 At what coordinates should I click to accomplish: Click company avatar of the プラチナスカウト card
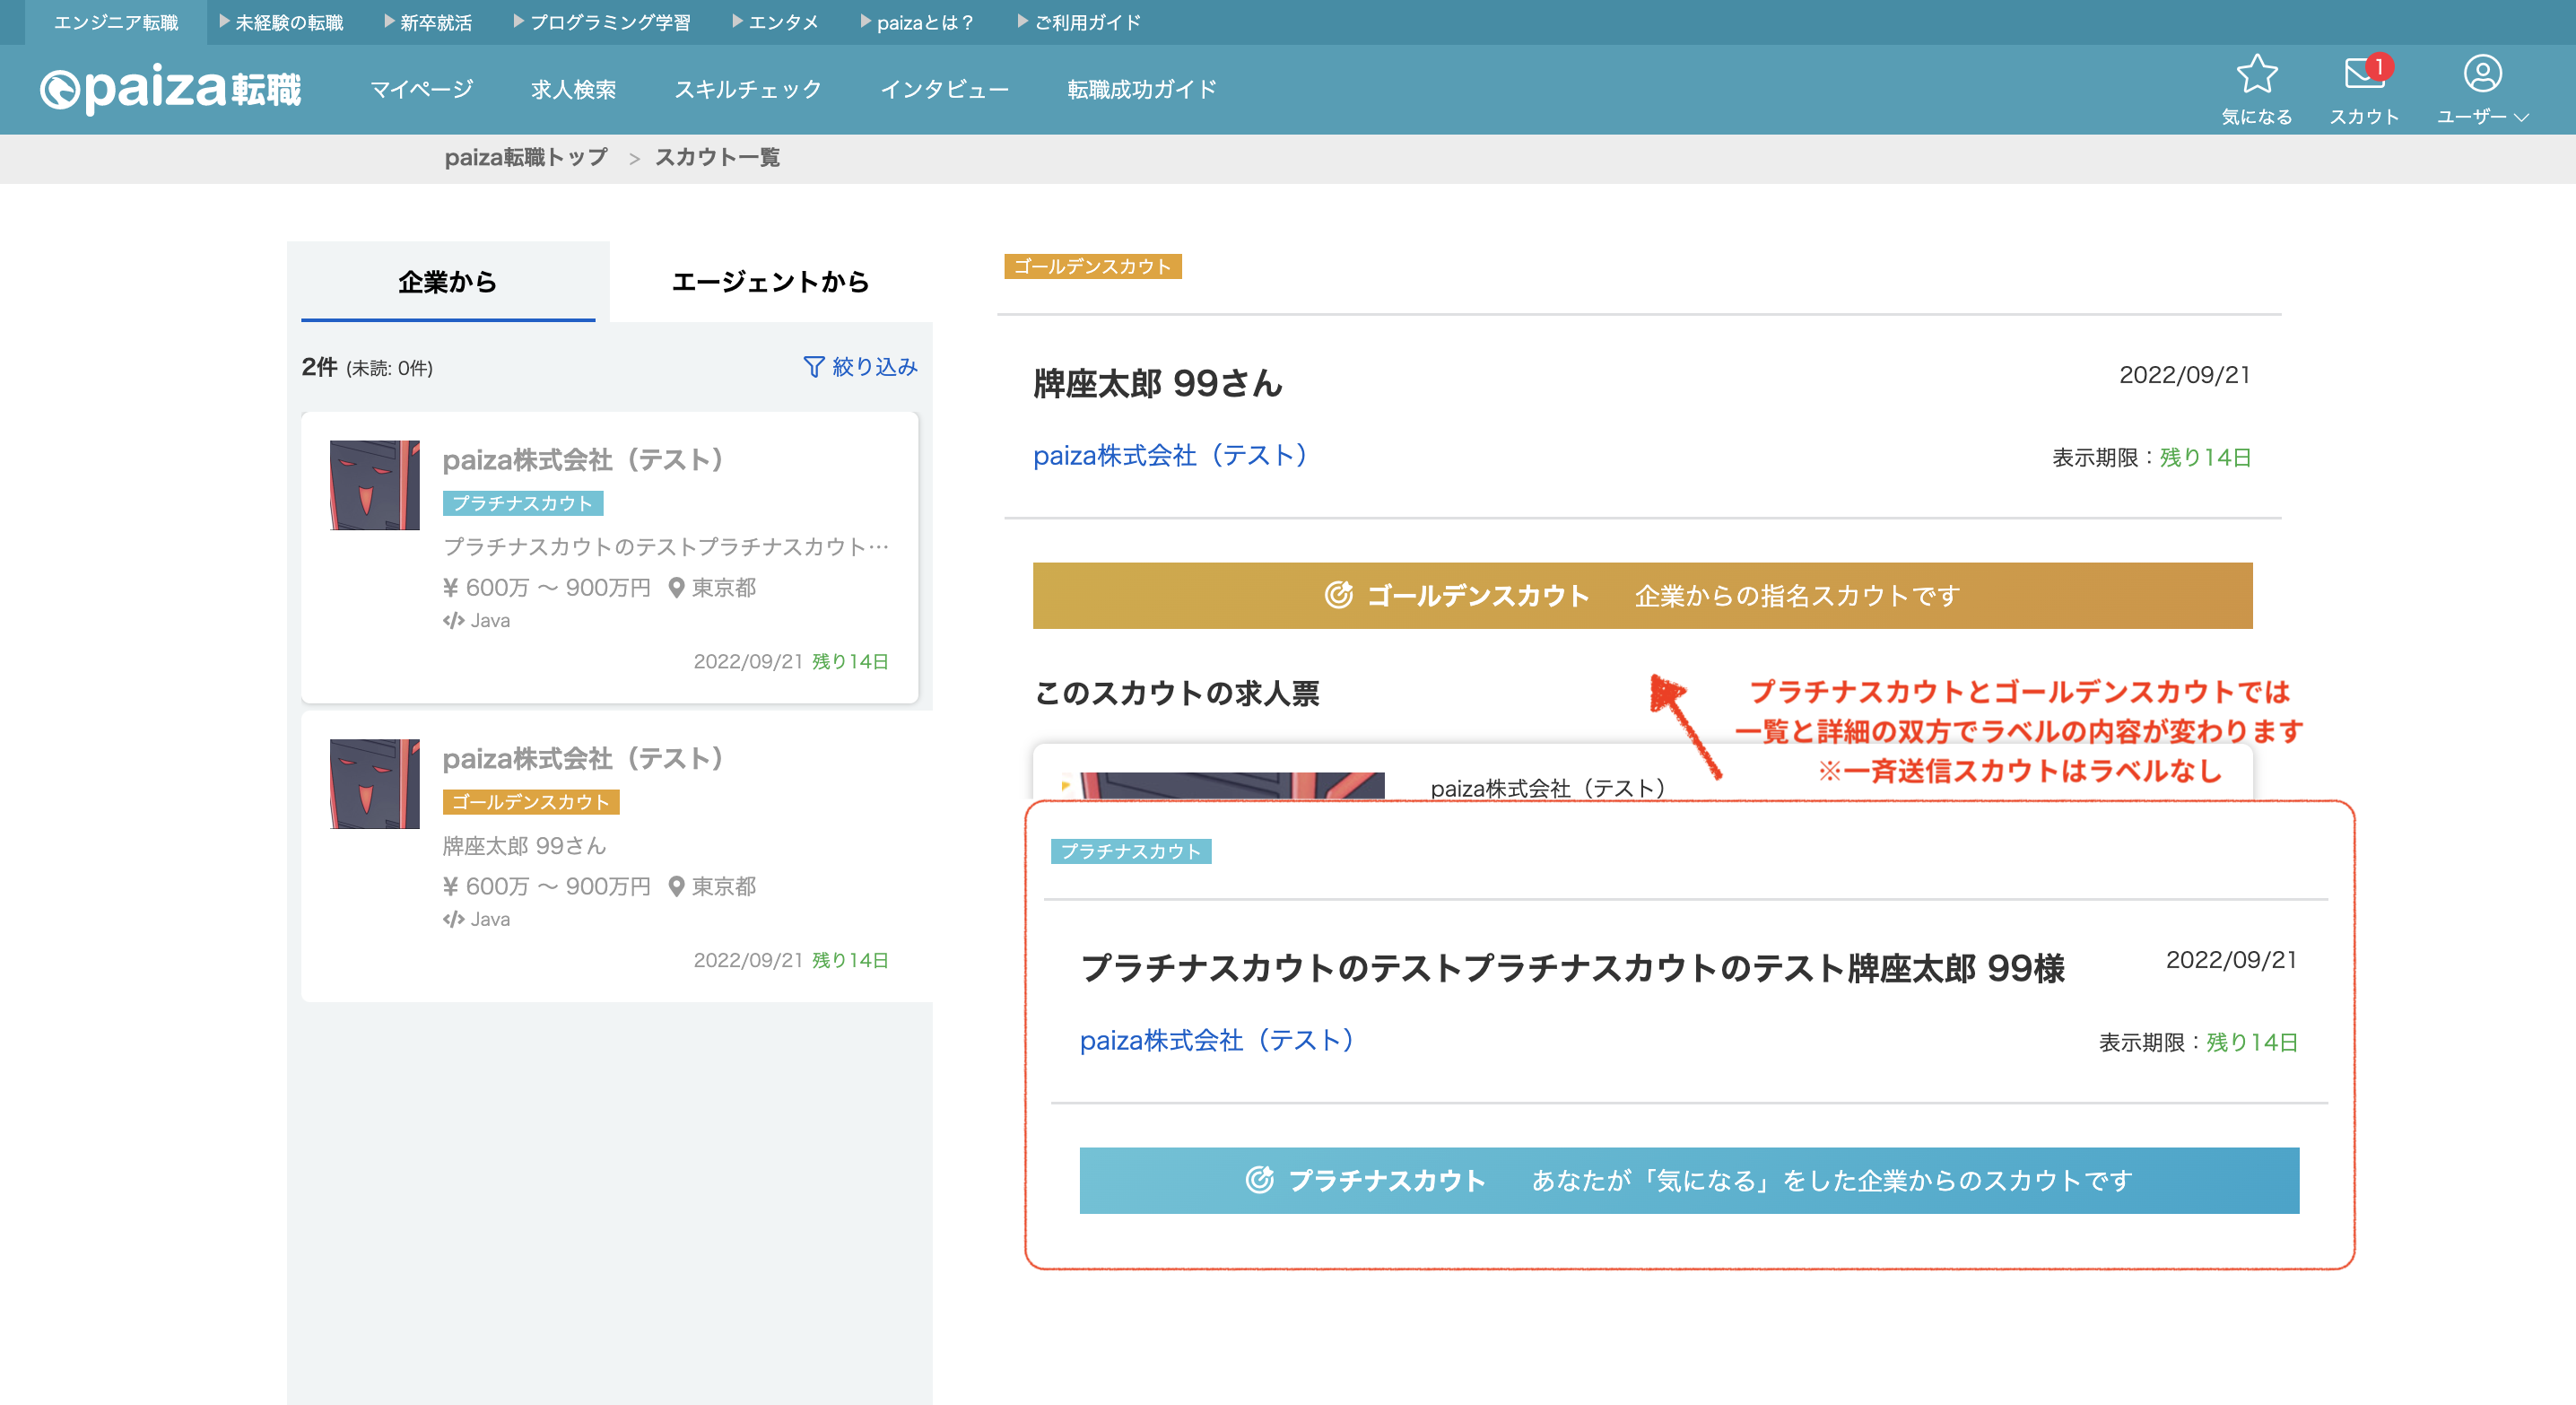tap(375, 485)
